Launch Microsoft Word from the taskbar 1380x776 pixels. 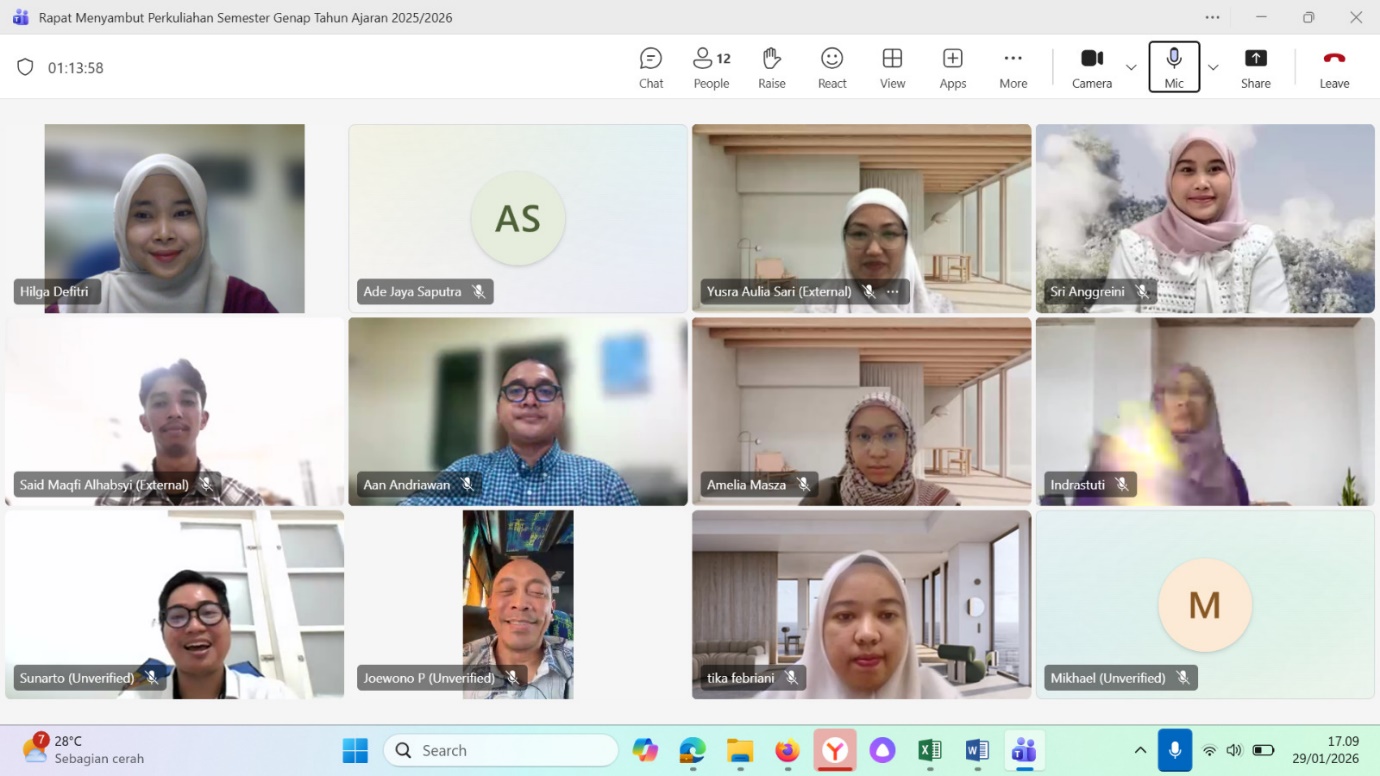976,750
